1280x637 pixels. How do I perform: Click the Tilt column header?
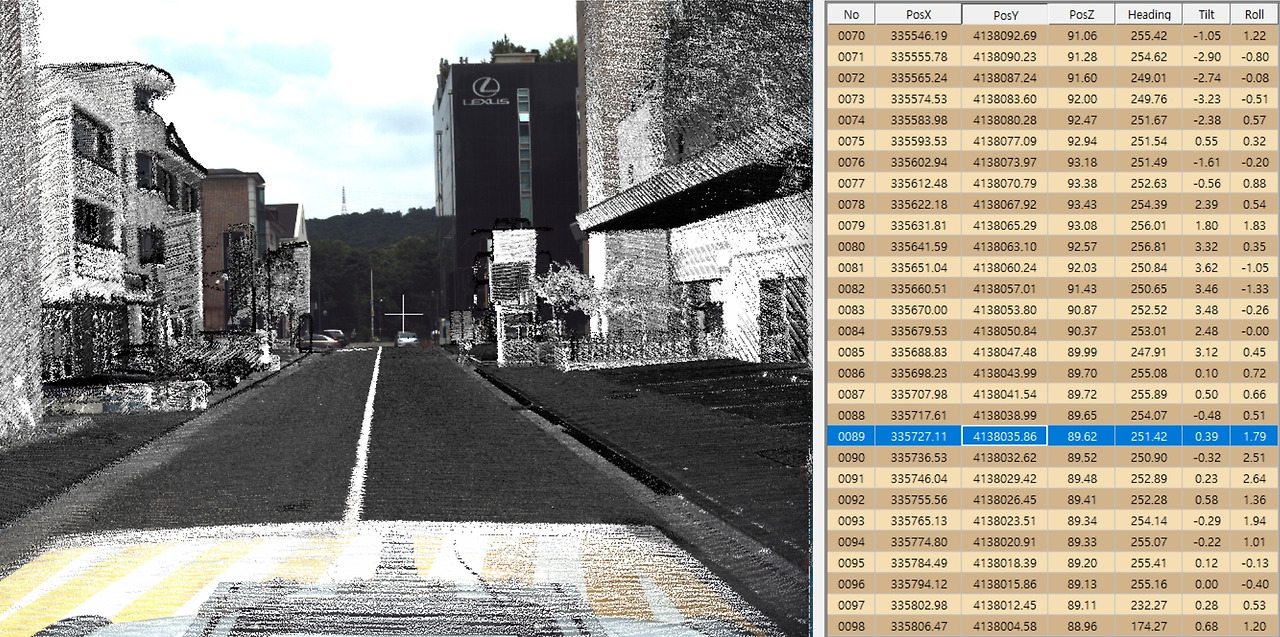[x=1206, y=14]
